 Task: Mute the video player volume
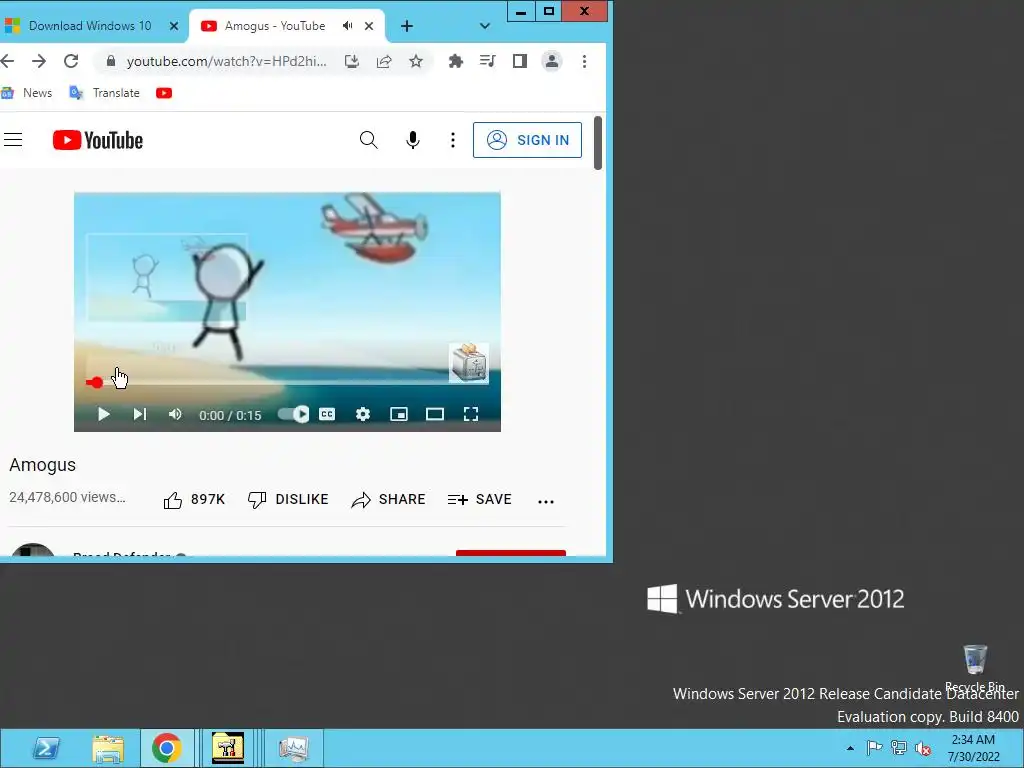coord(175,414)
